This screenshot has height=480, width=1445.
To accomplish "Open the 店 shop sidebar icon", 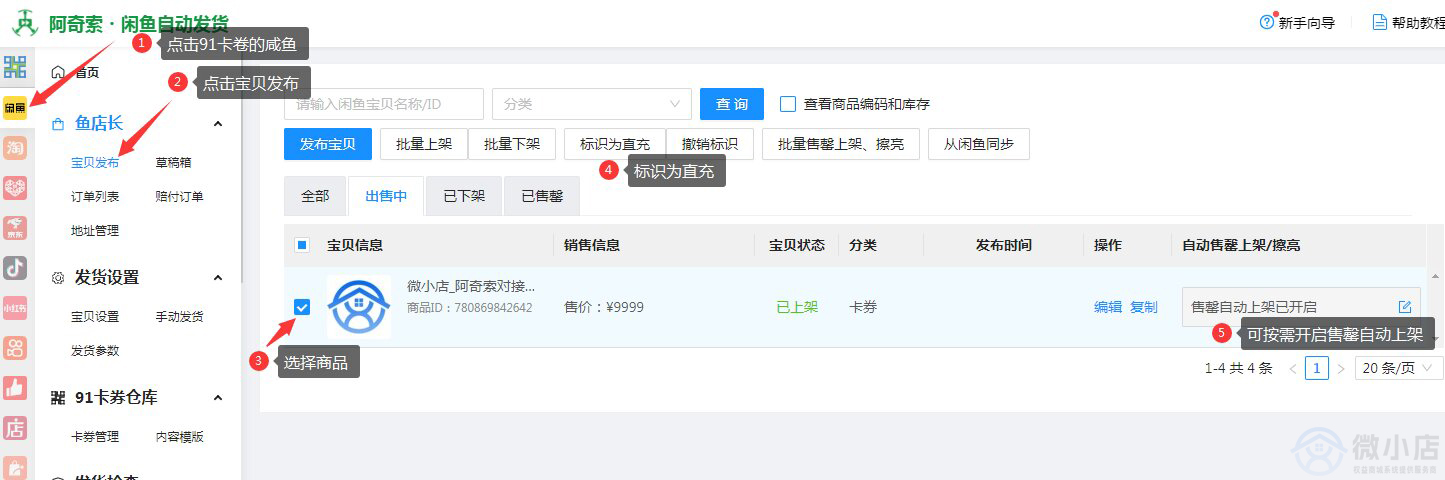I will (x=15, y=428).
